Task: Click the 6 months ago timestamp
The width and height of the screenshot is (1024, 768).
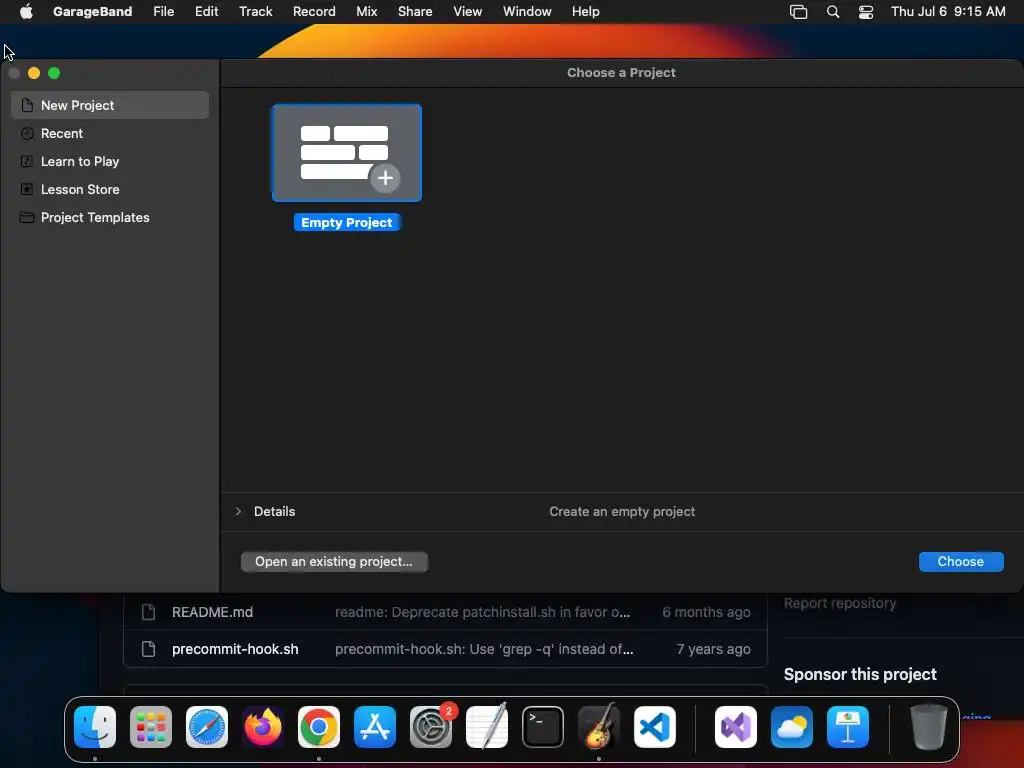Action: pos(706,612)
